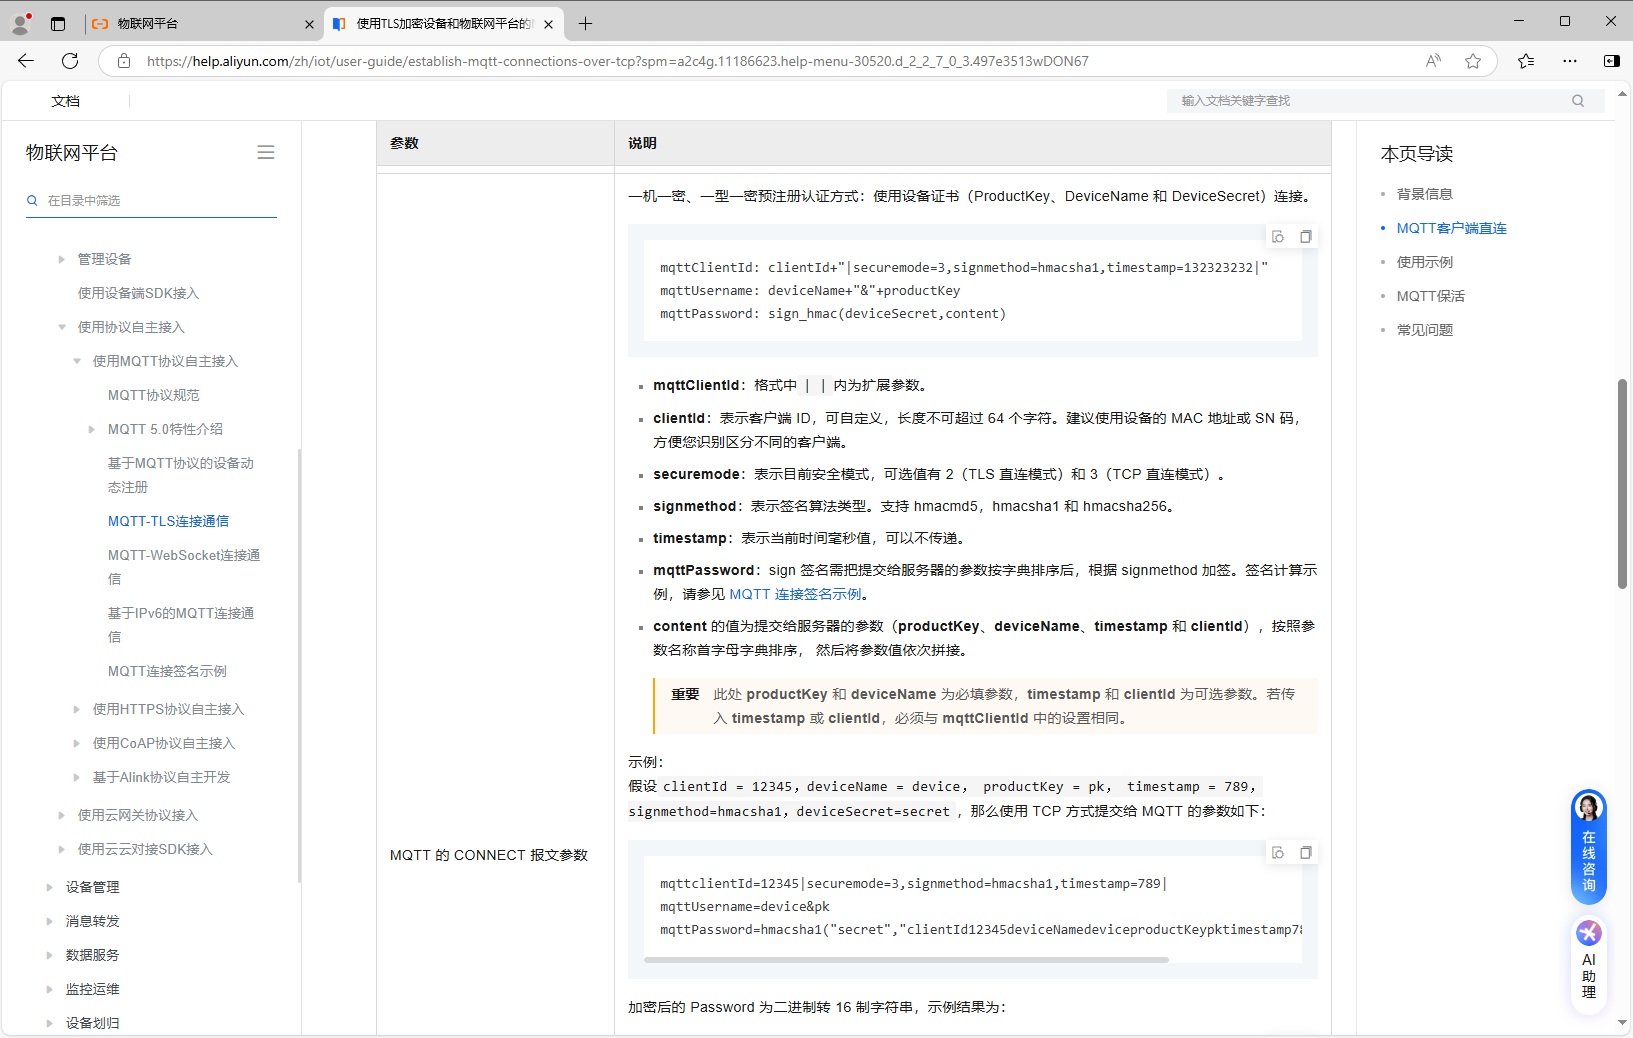Click the page vertical scrollbar thumb
The height and width of the screenshot is (1038, 1633).
pyautogui.click(x=1622, y=484)
